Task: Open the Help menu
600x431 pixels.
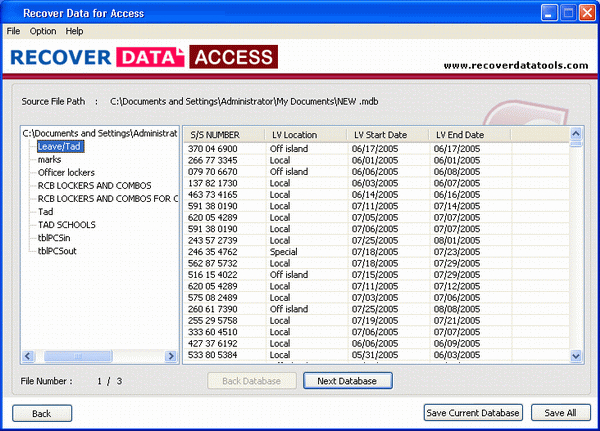Action: tap(75, 31)
